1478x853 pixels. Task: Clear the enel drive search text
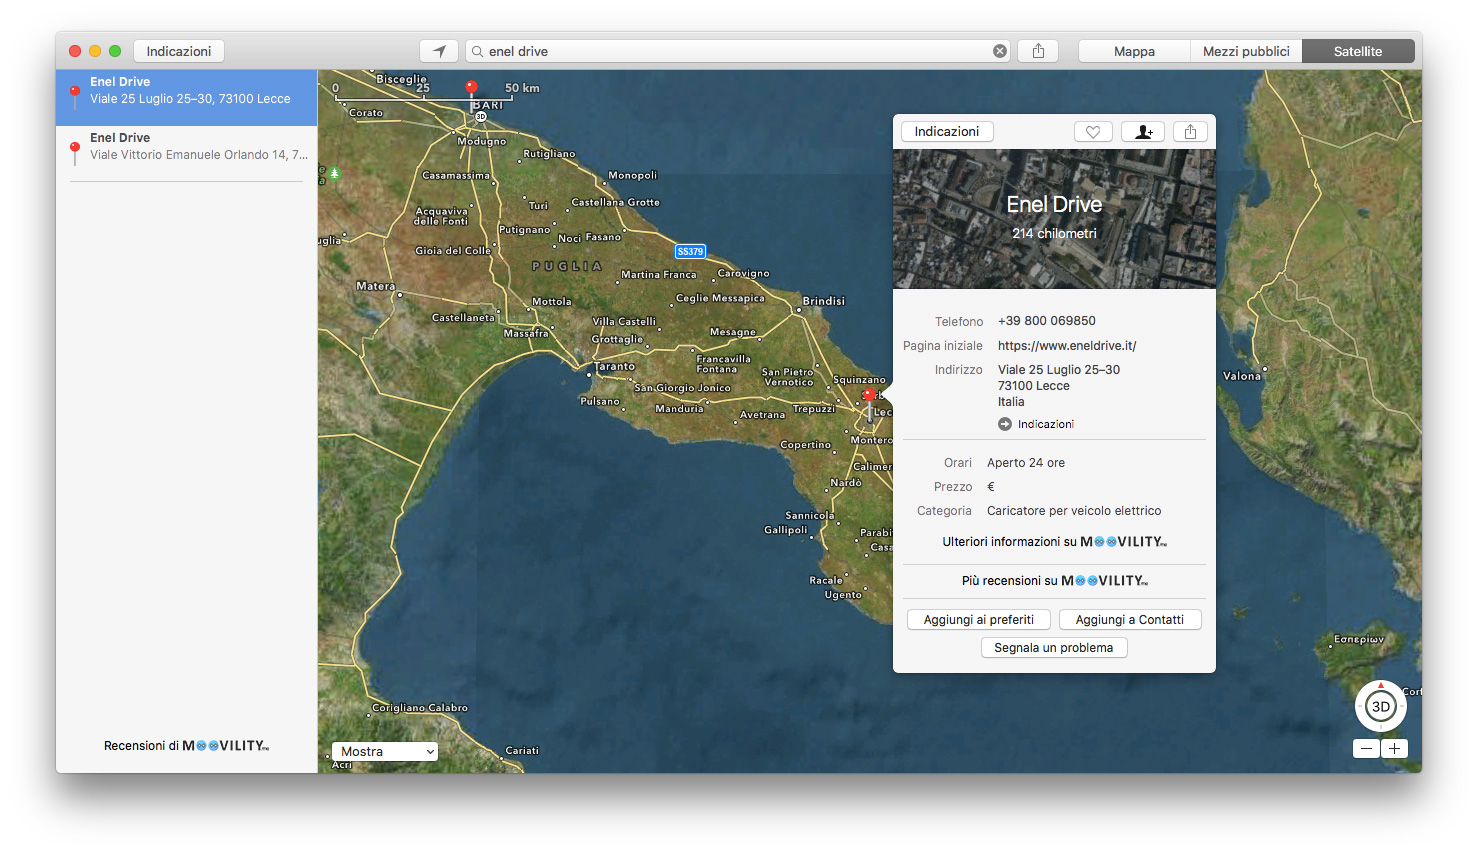999,51
